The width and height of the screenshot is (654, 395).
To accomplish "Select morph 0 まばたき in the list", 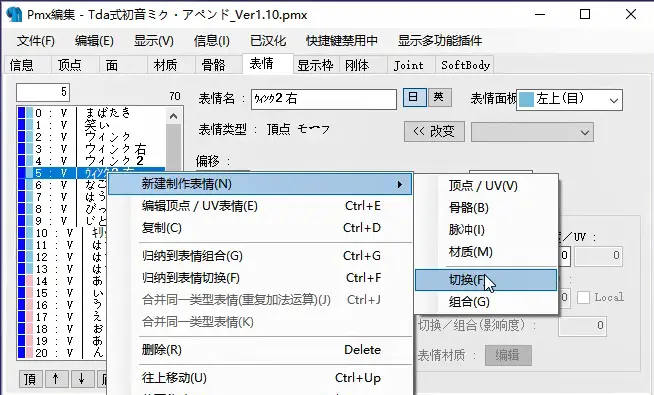I will point(91,113).
